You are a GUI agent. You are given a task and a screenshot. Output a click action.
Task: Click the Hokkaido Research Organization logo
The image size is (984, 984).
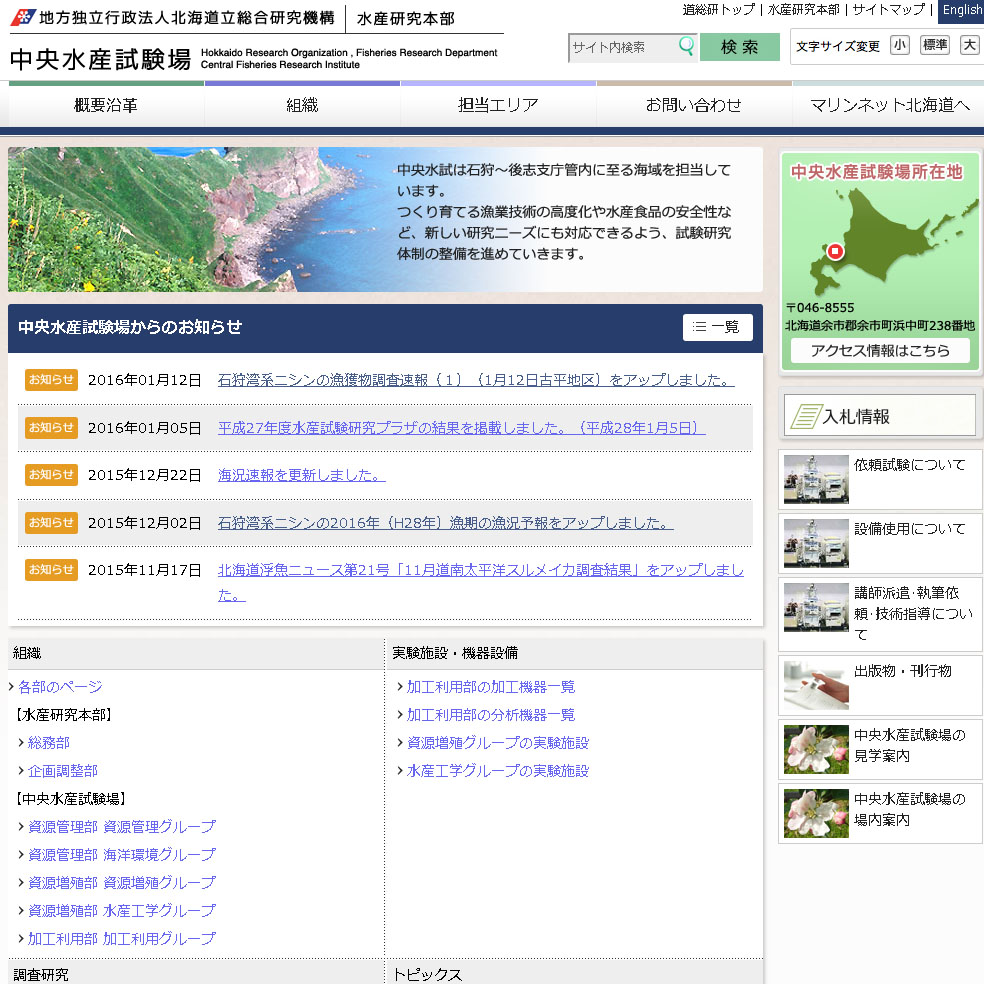[23, 17]
